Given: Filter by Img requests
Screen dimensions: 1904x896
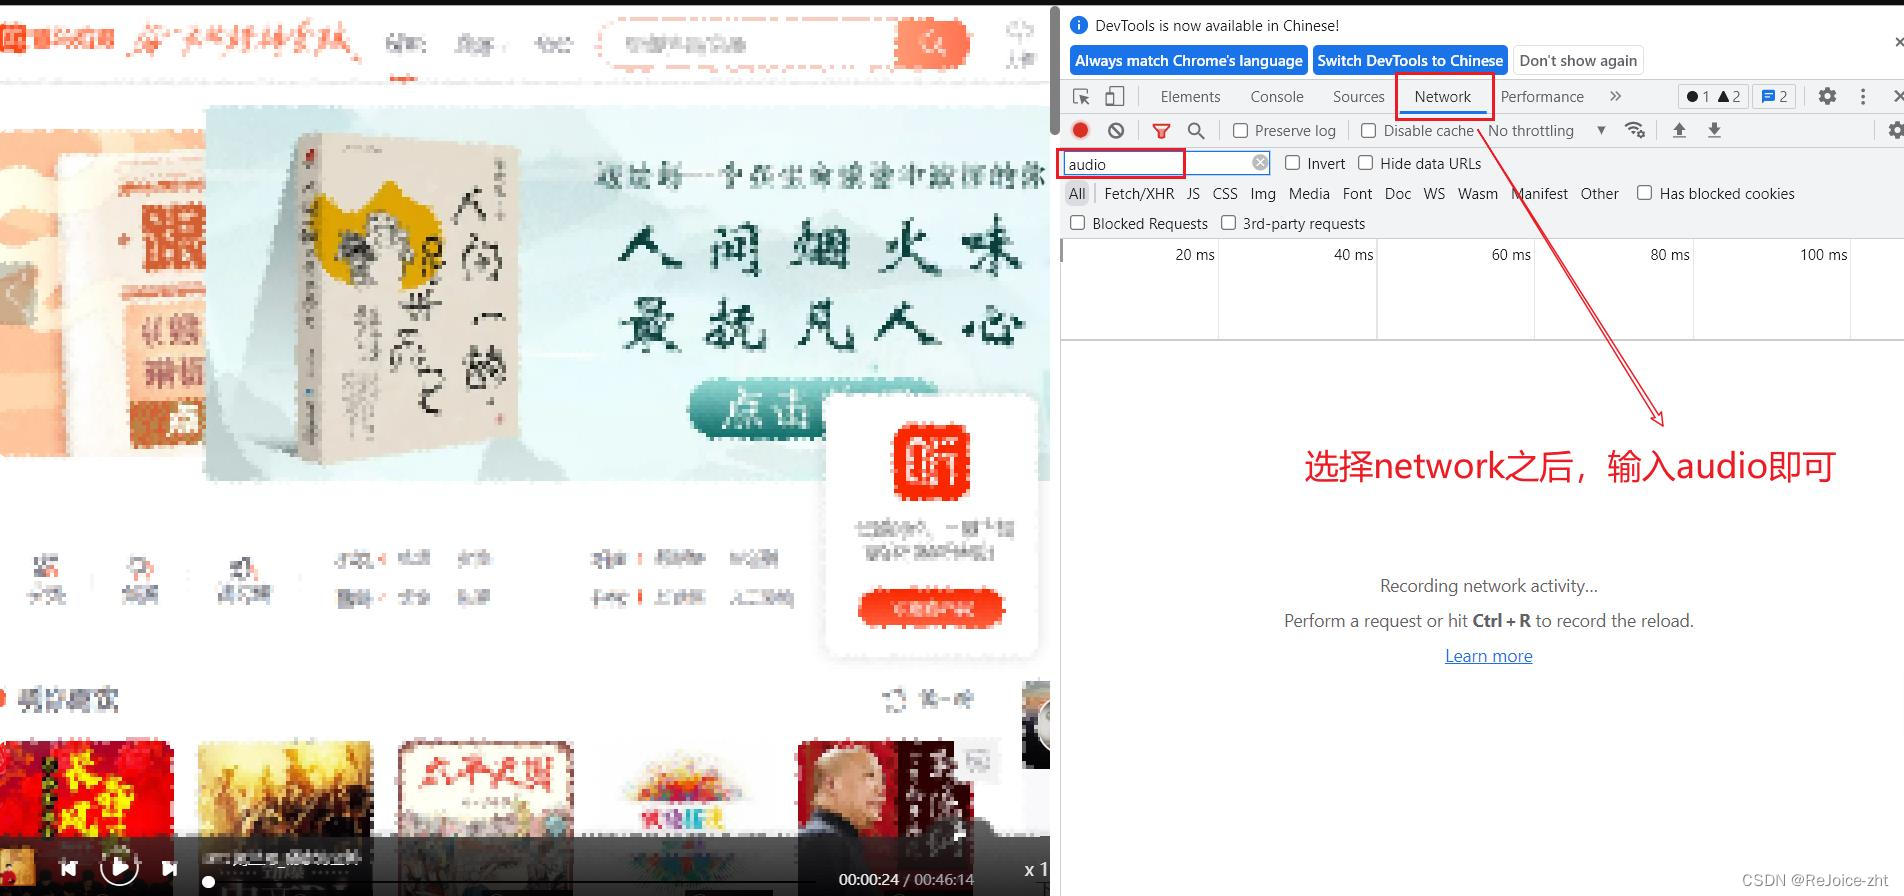Looking at the screenshot, I should 1263,193.
